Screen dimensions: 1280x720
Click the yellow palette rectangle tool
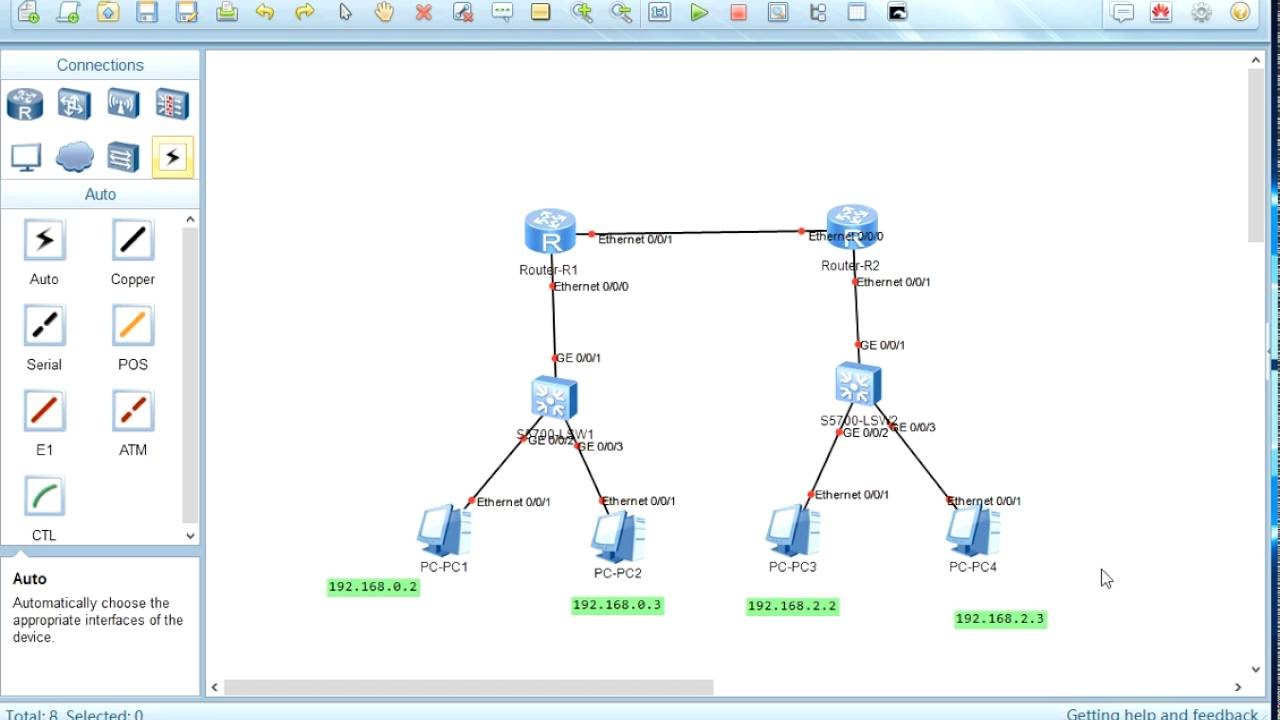tap(541, 12)
